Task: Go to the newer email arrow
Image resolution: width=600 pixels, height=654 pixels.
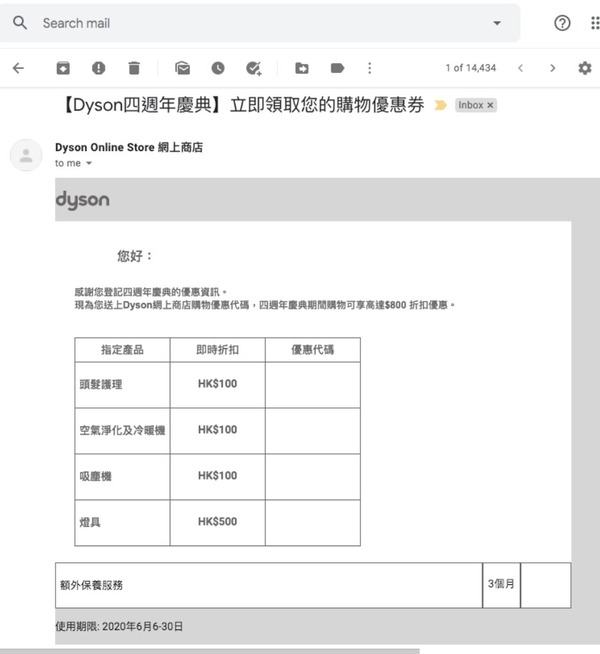Action: [x=520, y=68]
